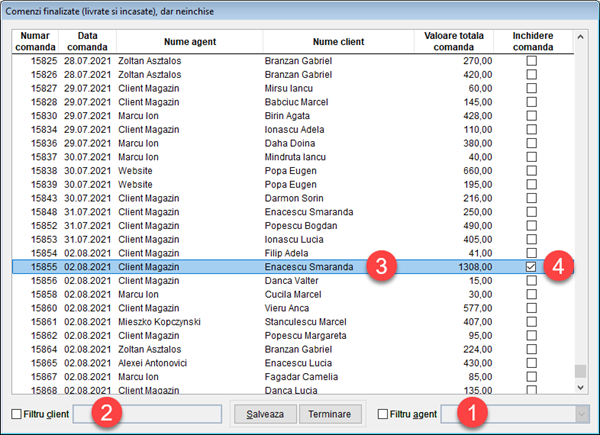Image resolution: width=600 pixels, height=435 pixels.
Task: Enable the Filtru agent checkbox
Action: pyautogui.click(x=384, y=414)
